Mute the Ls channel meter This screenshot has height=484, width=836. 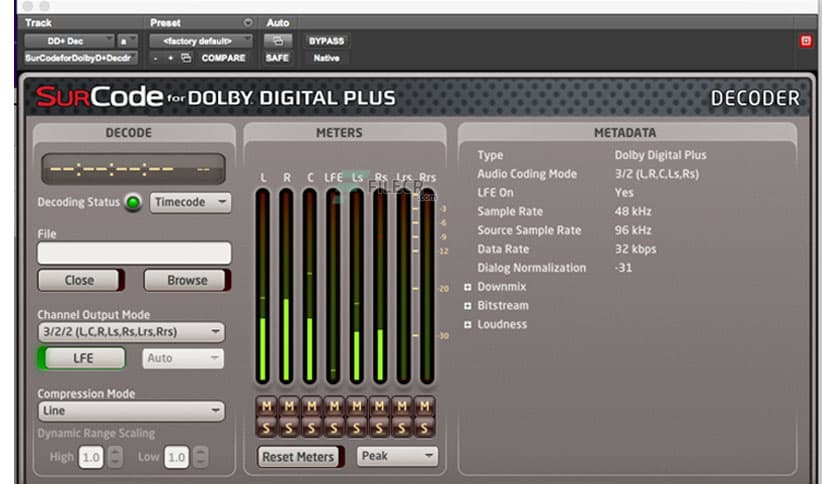[357, 407]
